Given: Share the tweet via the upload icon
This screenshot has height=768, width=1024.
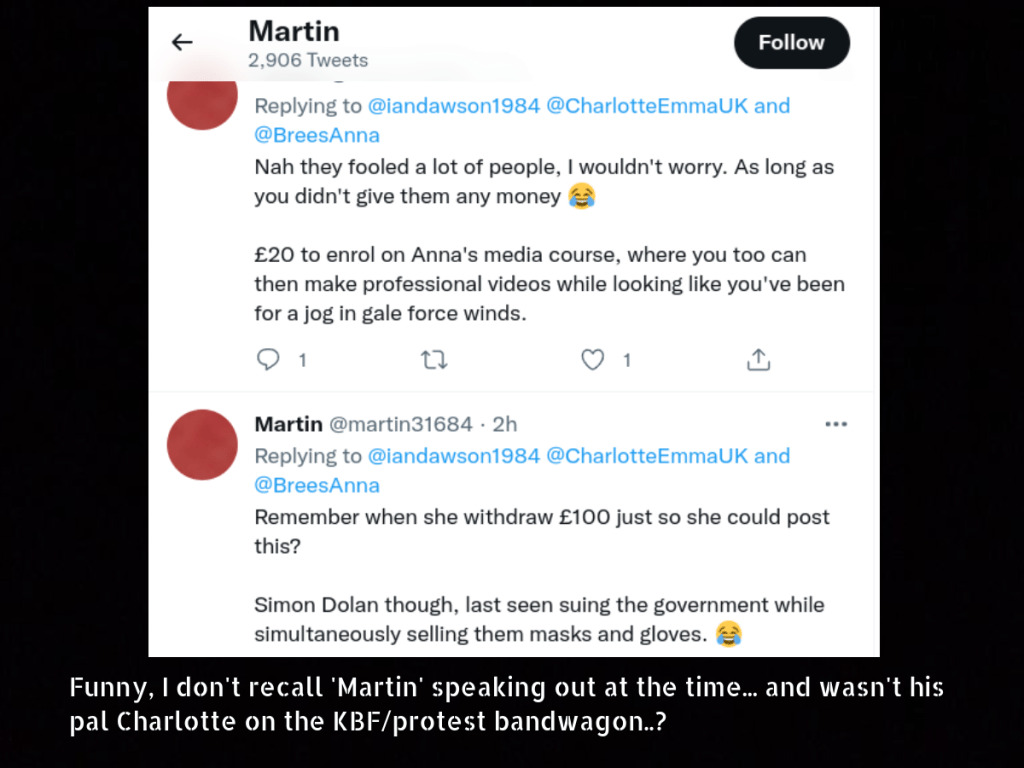Looking at the screenshot, I should (x=759, y=360).
